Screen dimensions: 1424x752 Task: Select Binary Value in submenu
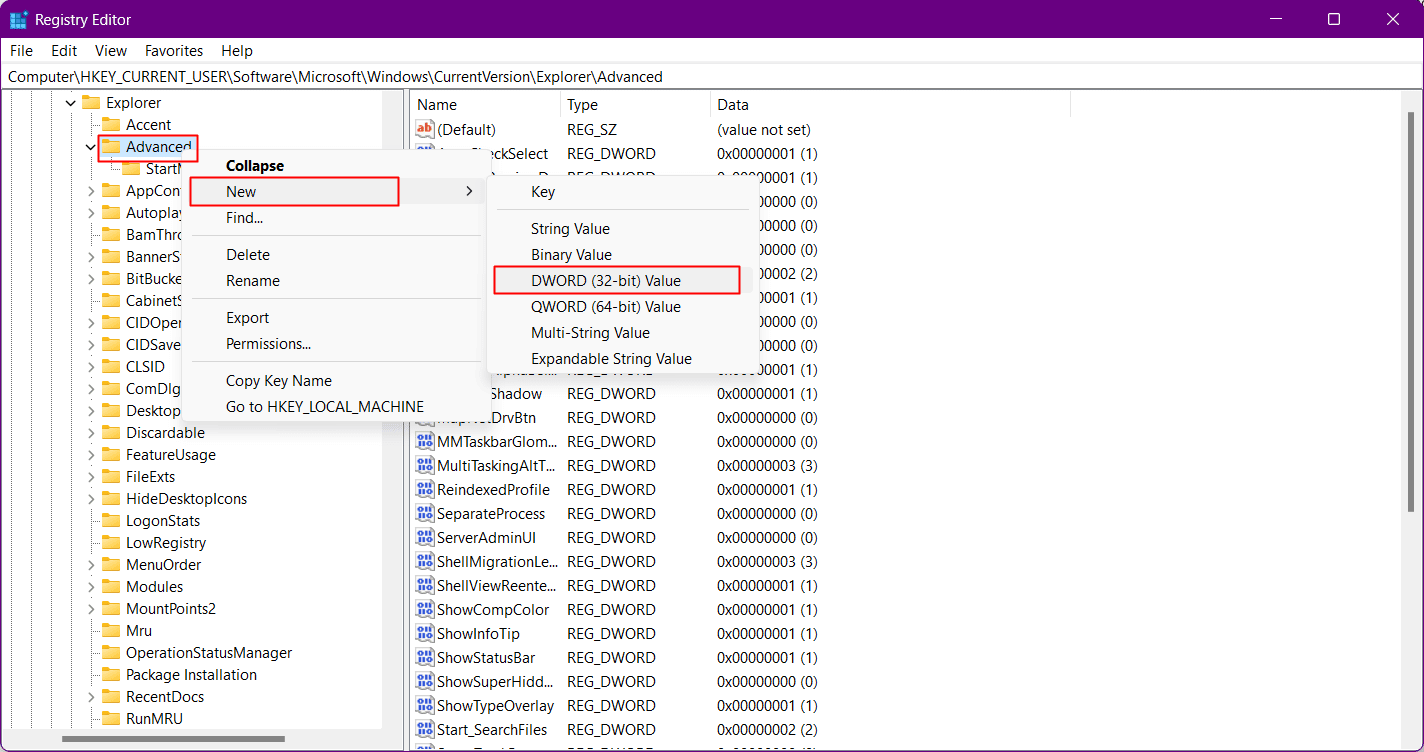[623, 254]
